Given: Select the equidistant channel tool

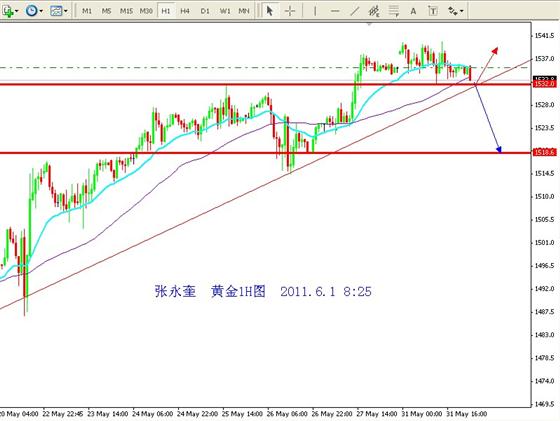Looking at the screenshot, I should [x=374, y=11].
